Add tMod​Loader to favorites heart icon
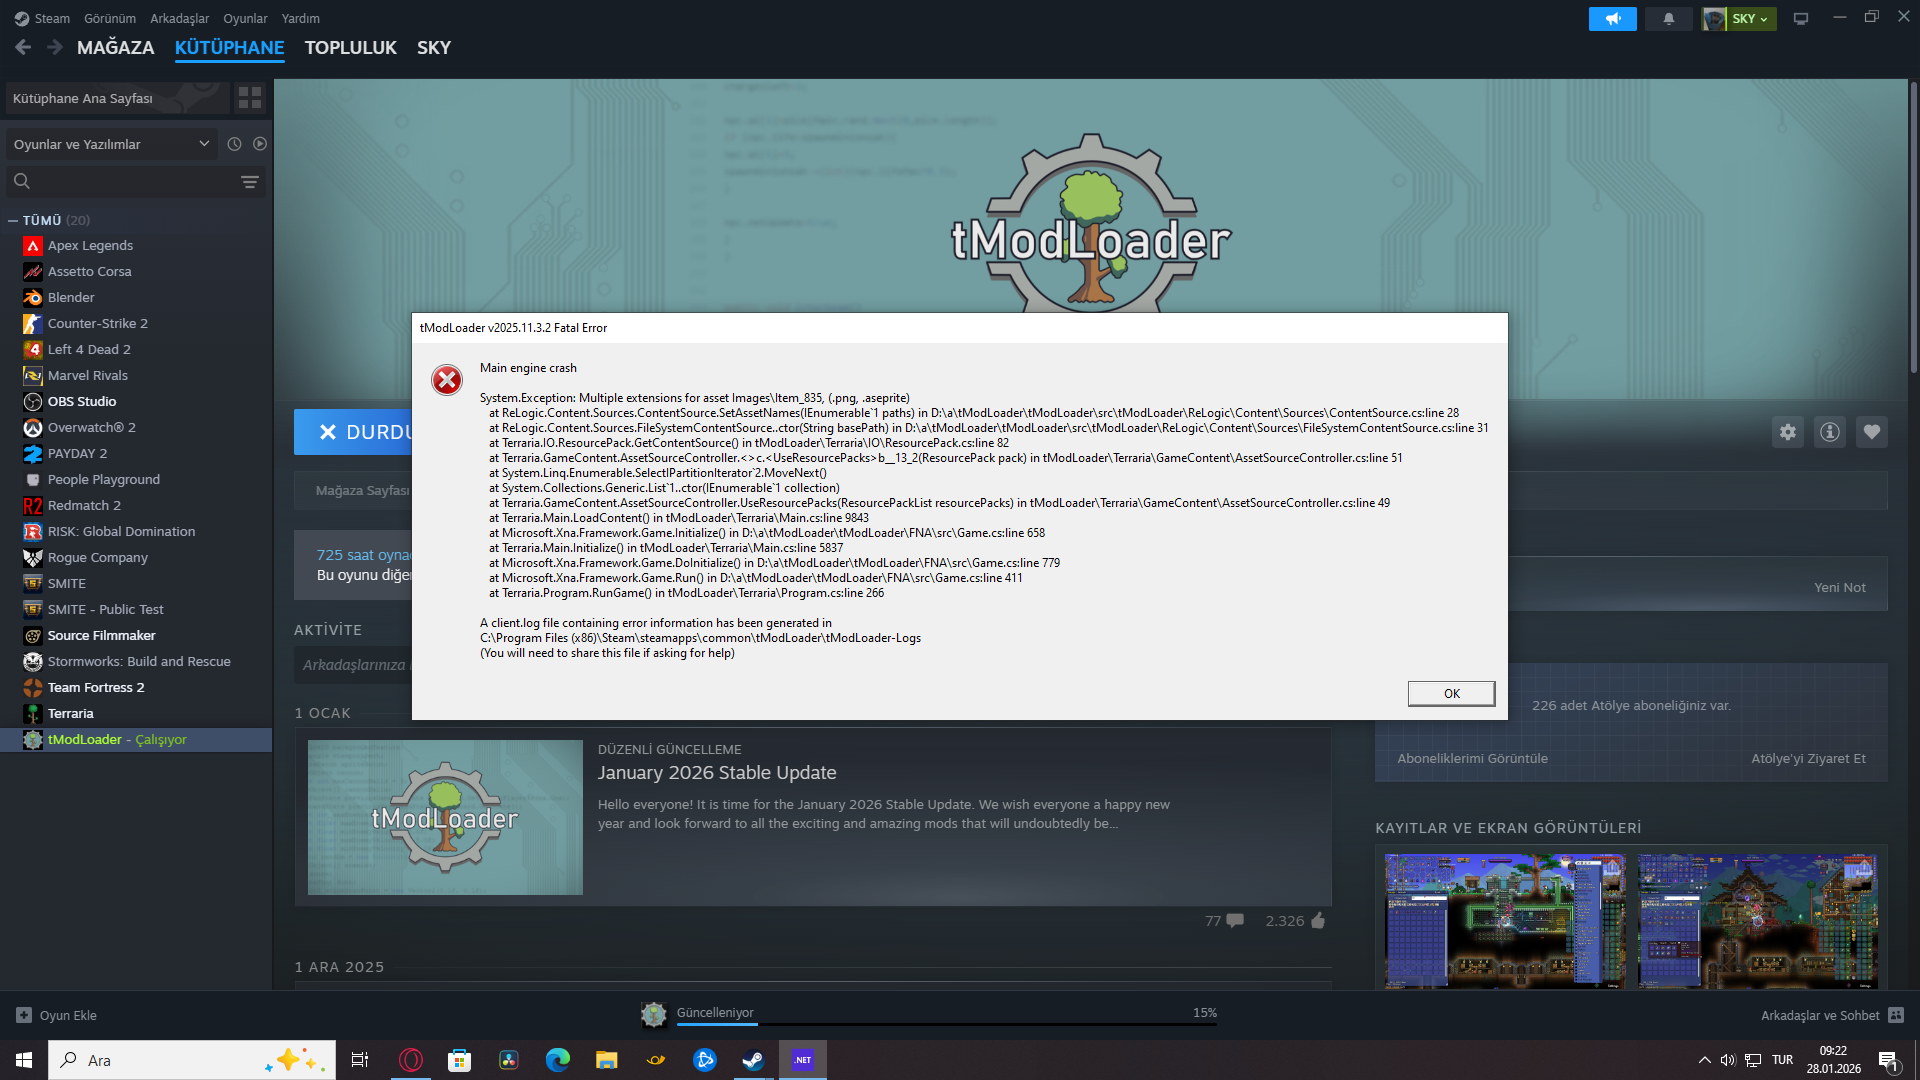1920x1080 pixels. coord(1872,432)
